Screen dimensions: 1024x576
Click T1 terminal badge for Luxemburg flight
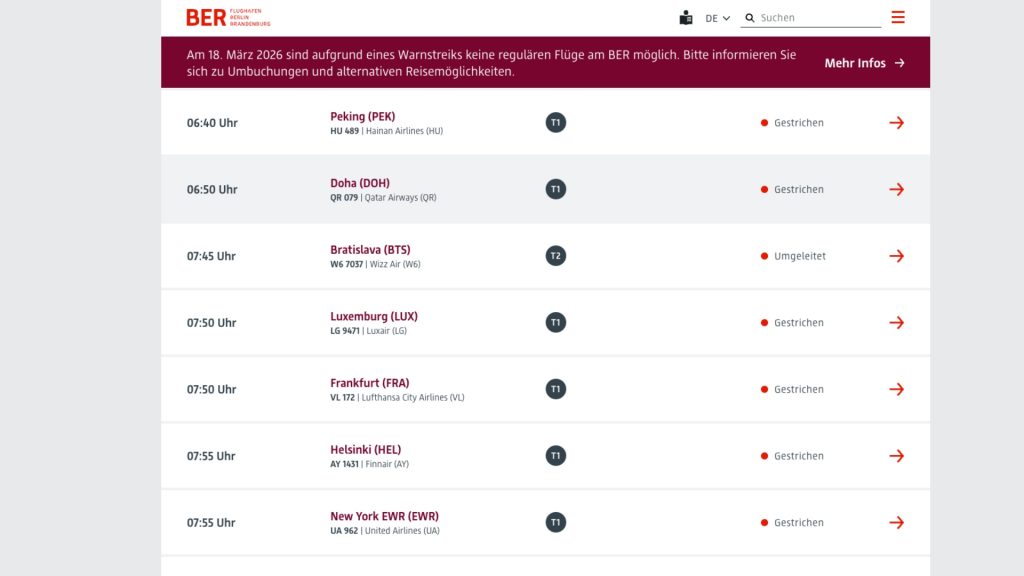point(556,323)
